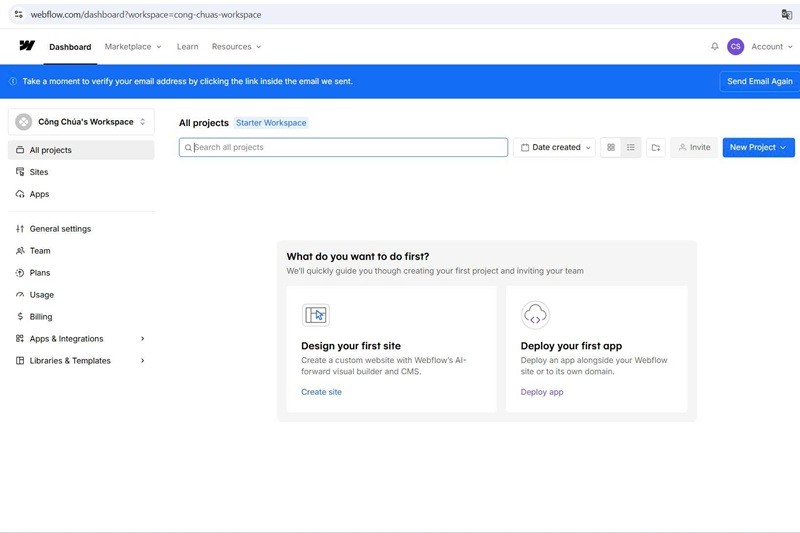
Task: Expand Libraries & Templates submenu
Action: (x=81, y=360)
